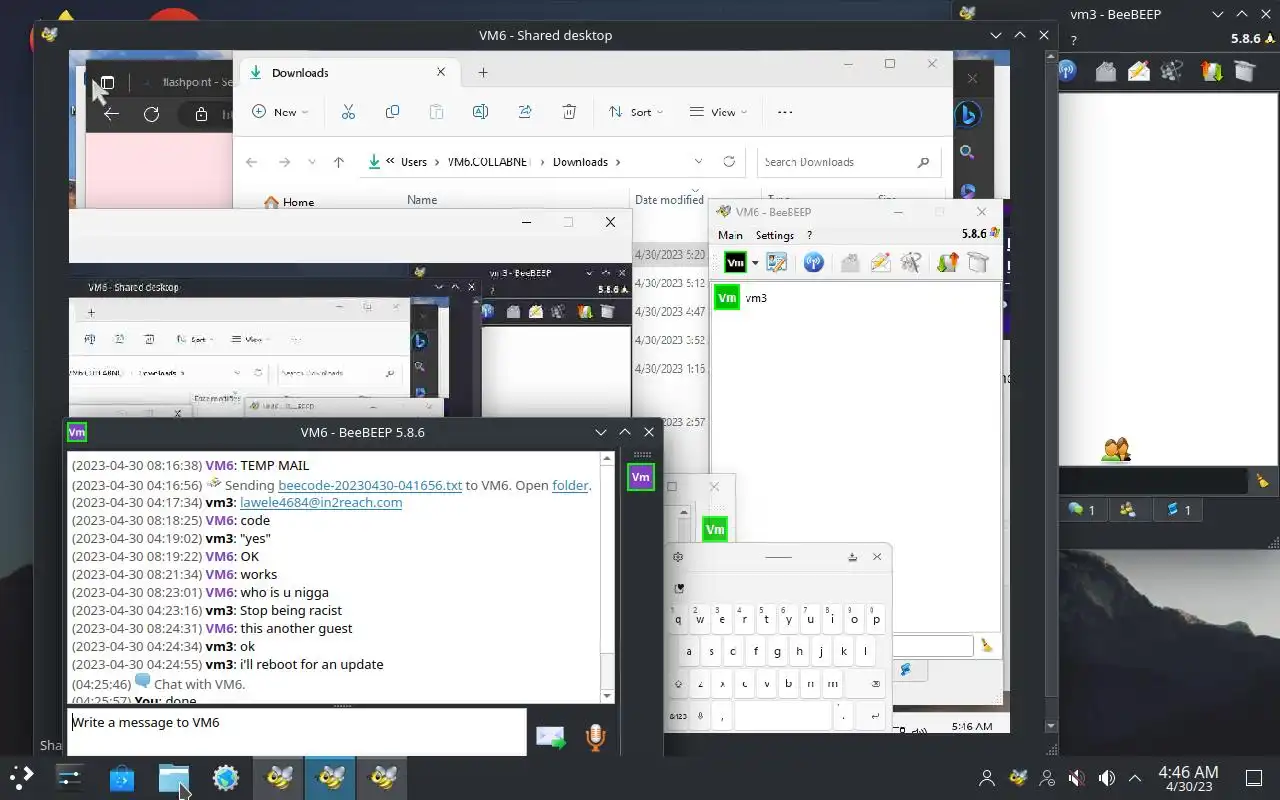Add a new tab in File Explorer

pyautogui.click(x=483, y=72)
